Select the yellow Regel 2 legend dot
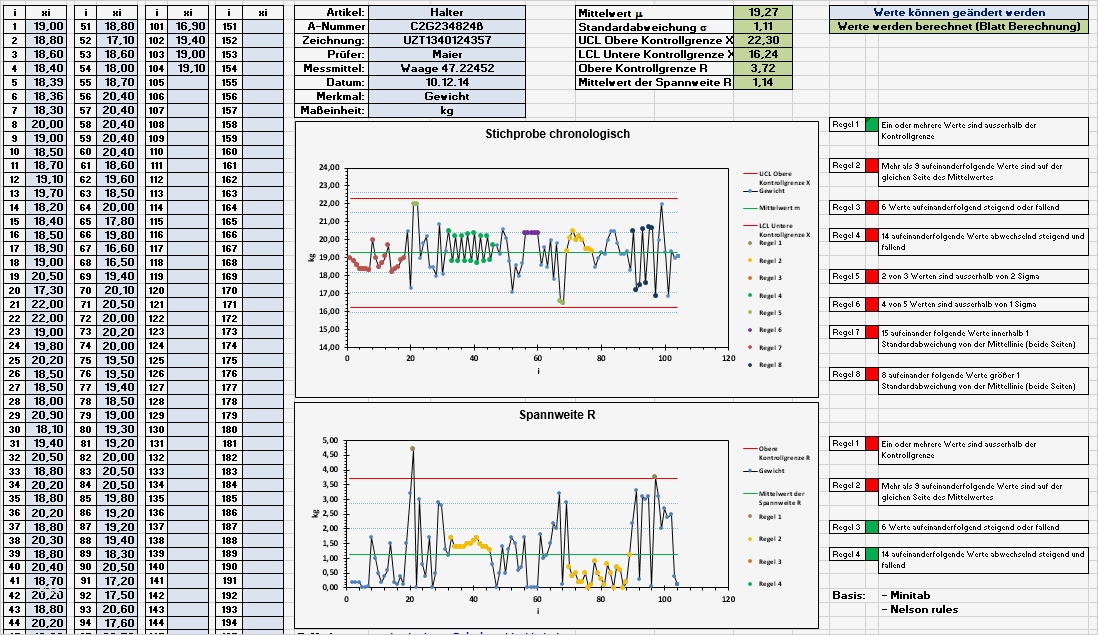 click(x=749, y=260)
